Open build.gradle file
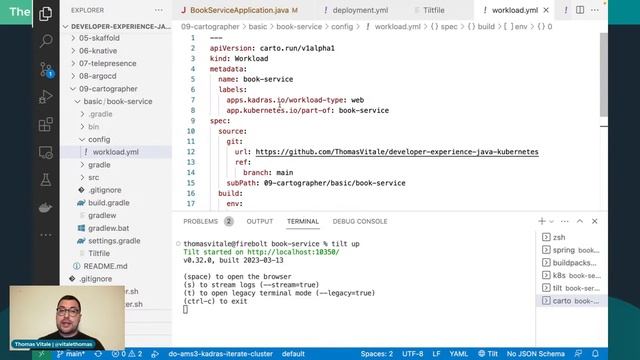The width and height of the screenshot is (640, 360). [117, 202]
